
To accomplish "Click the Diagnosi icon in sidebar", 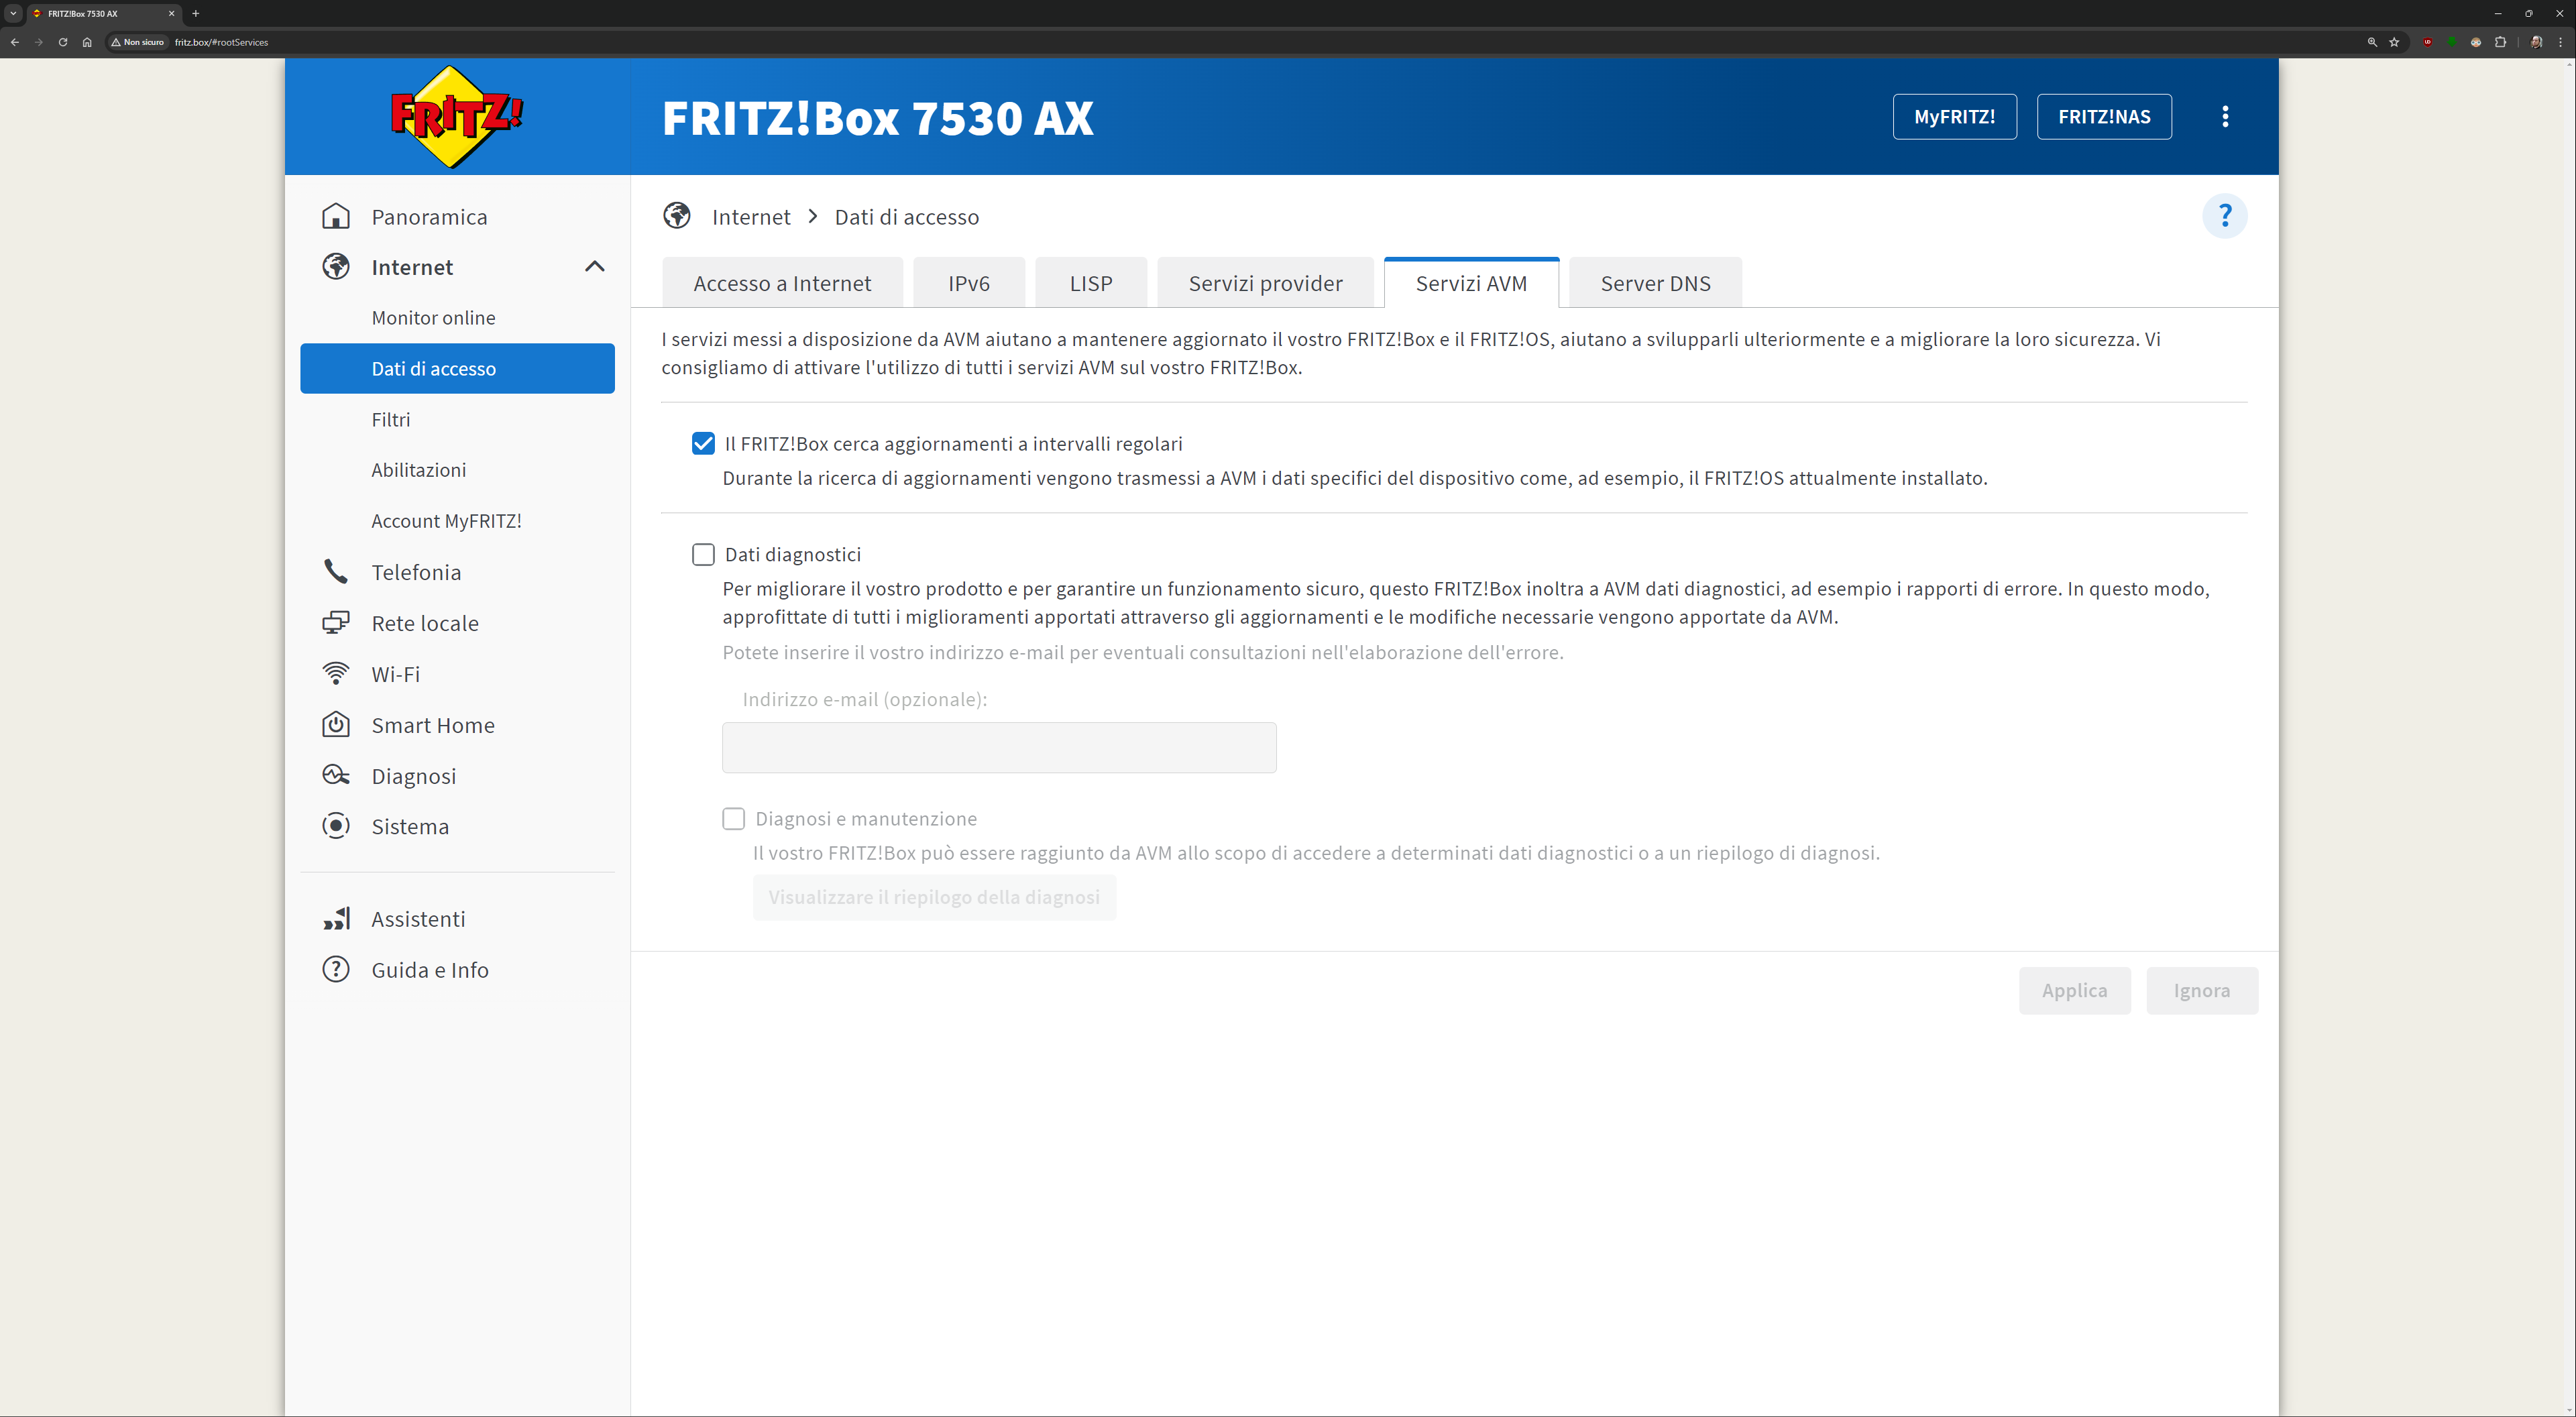I will point(336,776).
